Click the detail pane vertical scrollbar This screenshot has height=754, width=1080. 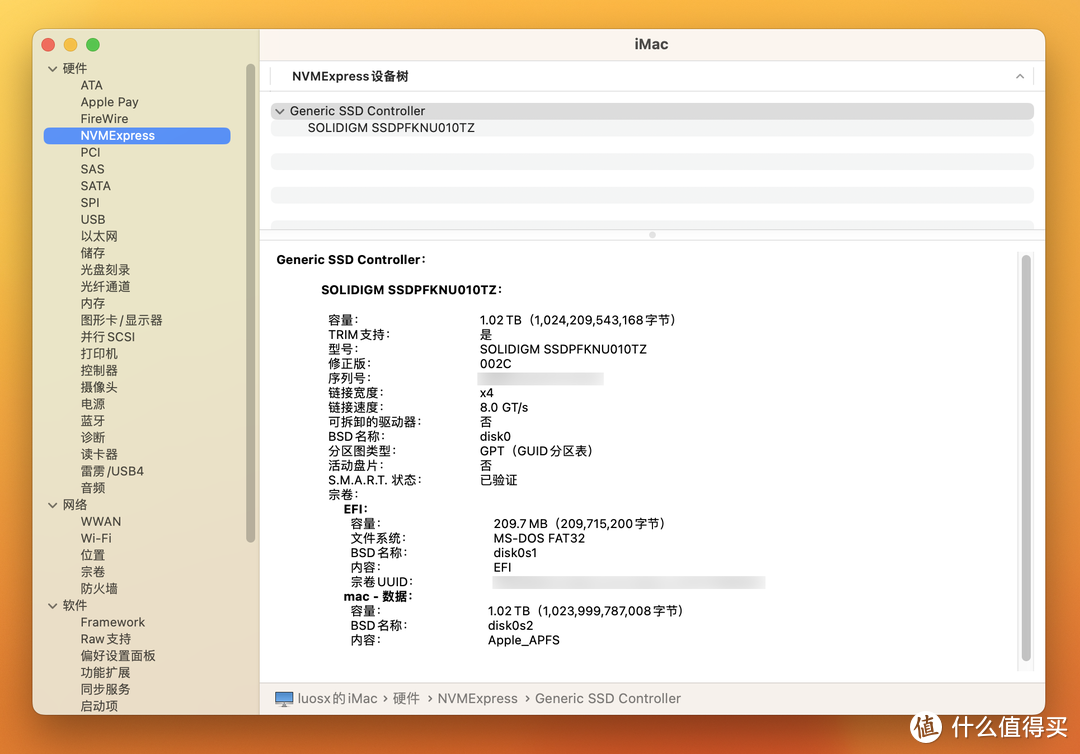pyautogui.click(x=1026, y=458)
